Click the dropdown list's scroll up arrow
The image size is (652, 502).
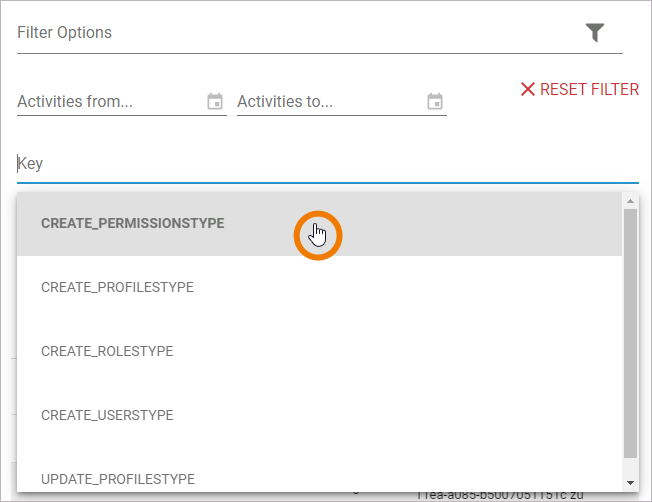click(x=630, y=201)
